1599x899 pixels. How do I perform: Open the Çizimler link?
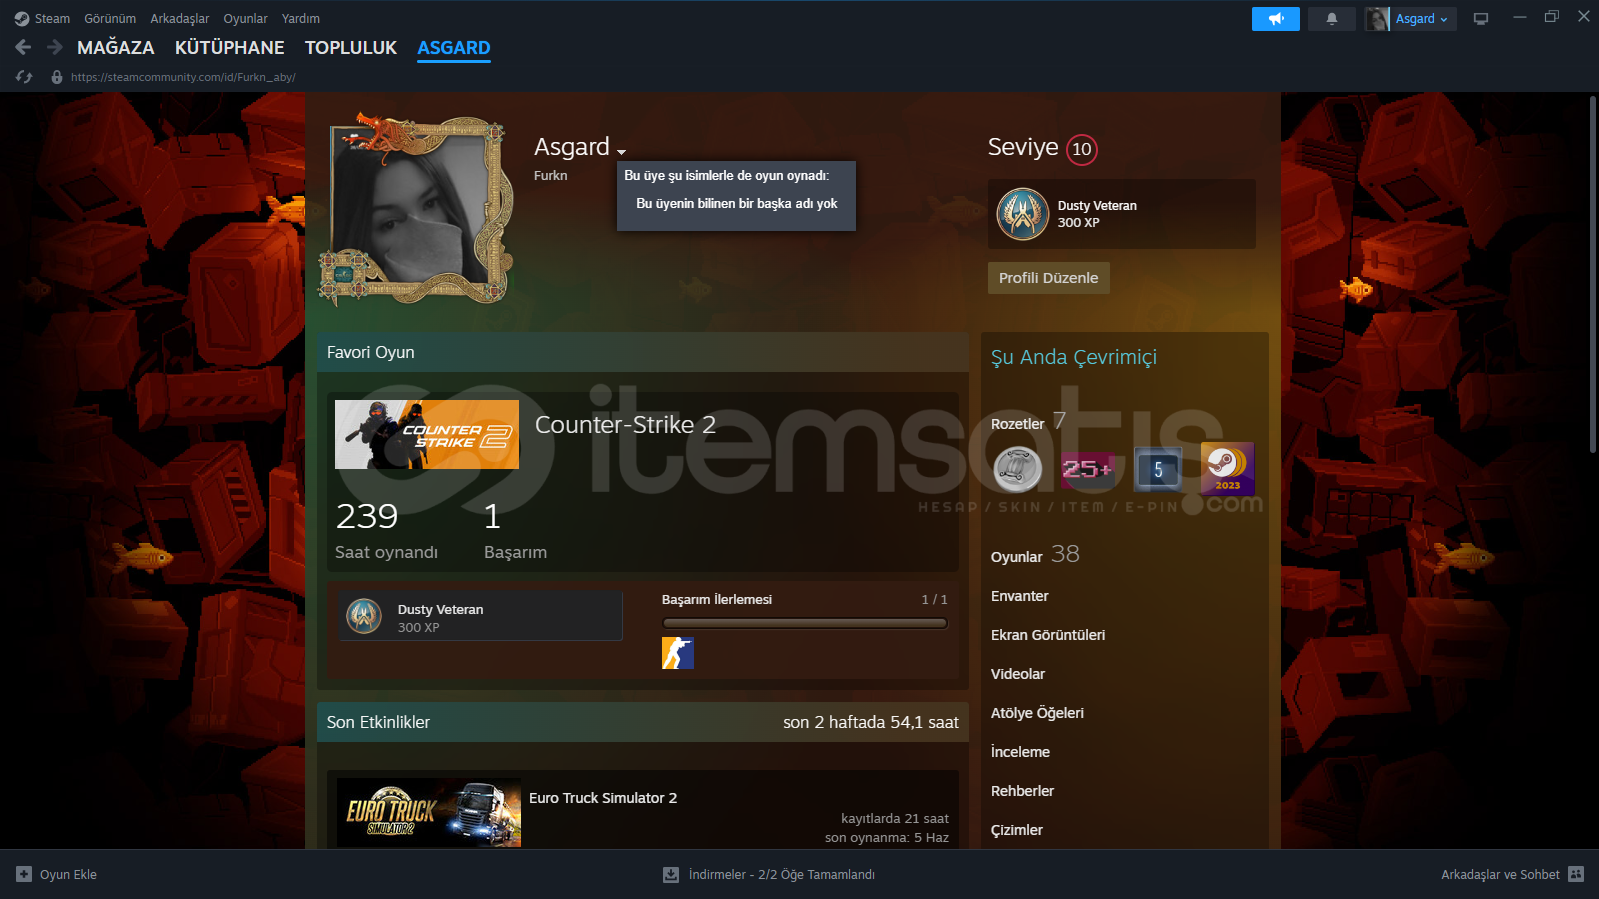click(1017, 830)
